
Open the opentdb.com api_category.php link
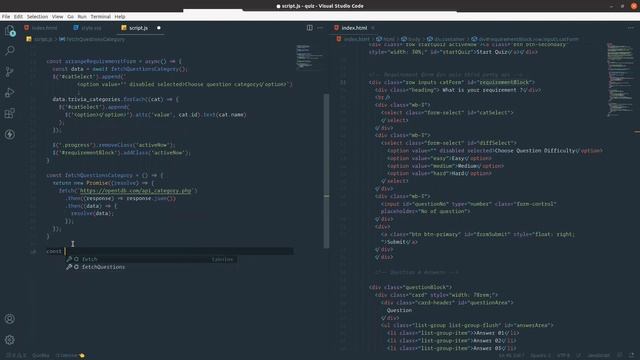[x=135, y=191]
